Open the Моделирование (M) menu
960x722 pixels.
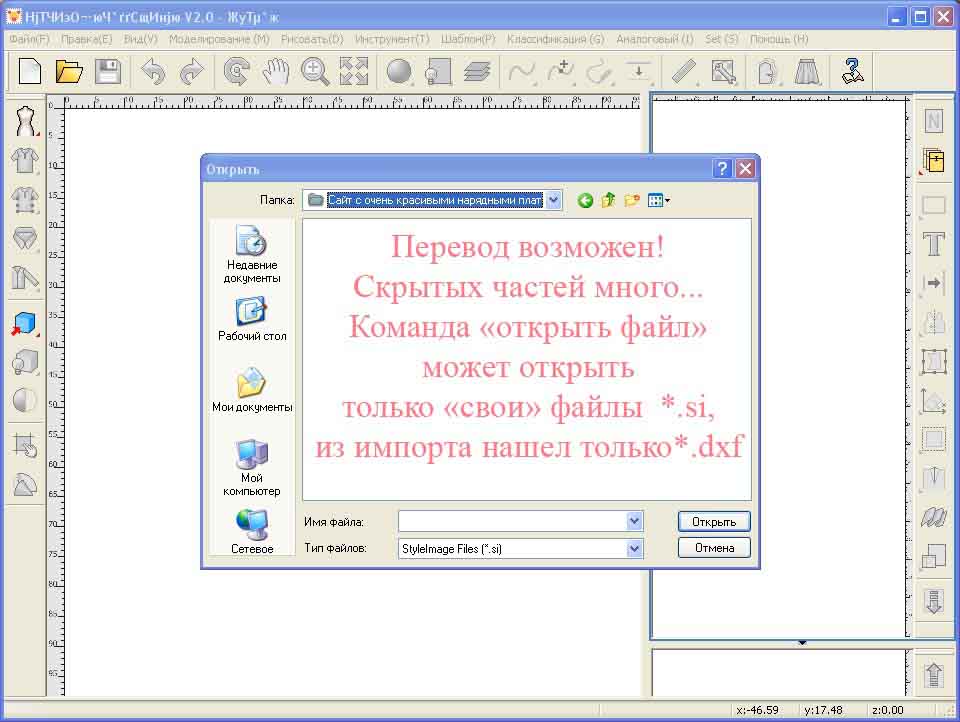click(x=219, y=39)
